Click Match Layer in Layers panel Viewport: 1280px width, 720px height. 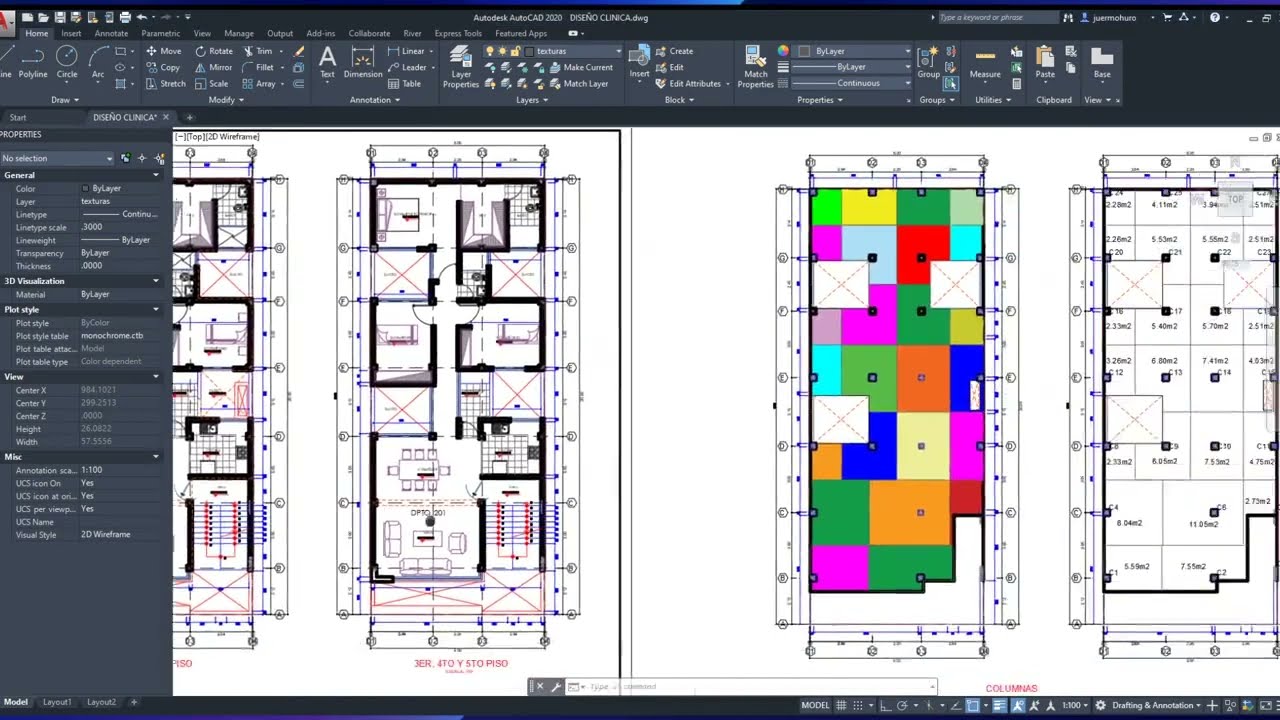click(578, 83)
